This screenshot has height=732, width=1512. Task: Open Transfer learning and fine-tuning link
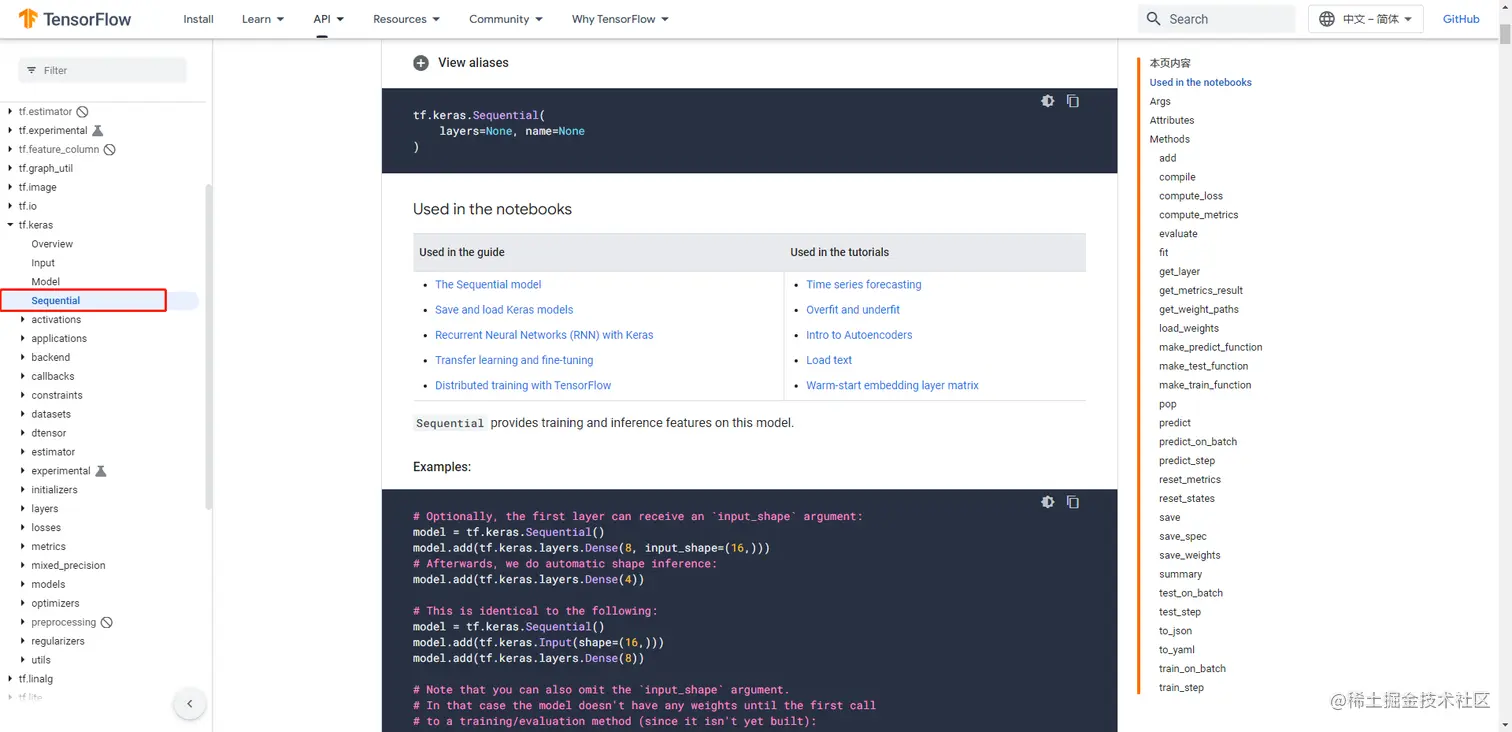(x=514, y=360)
